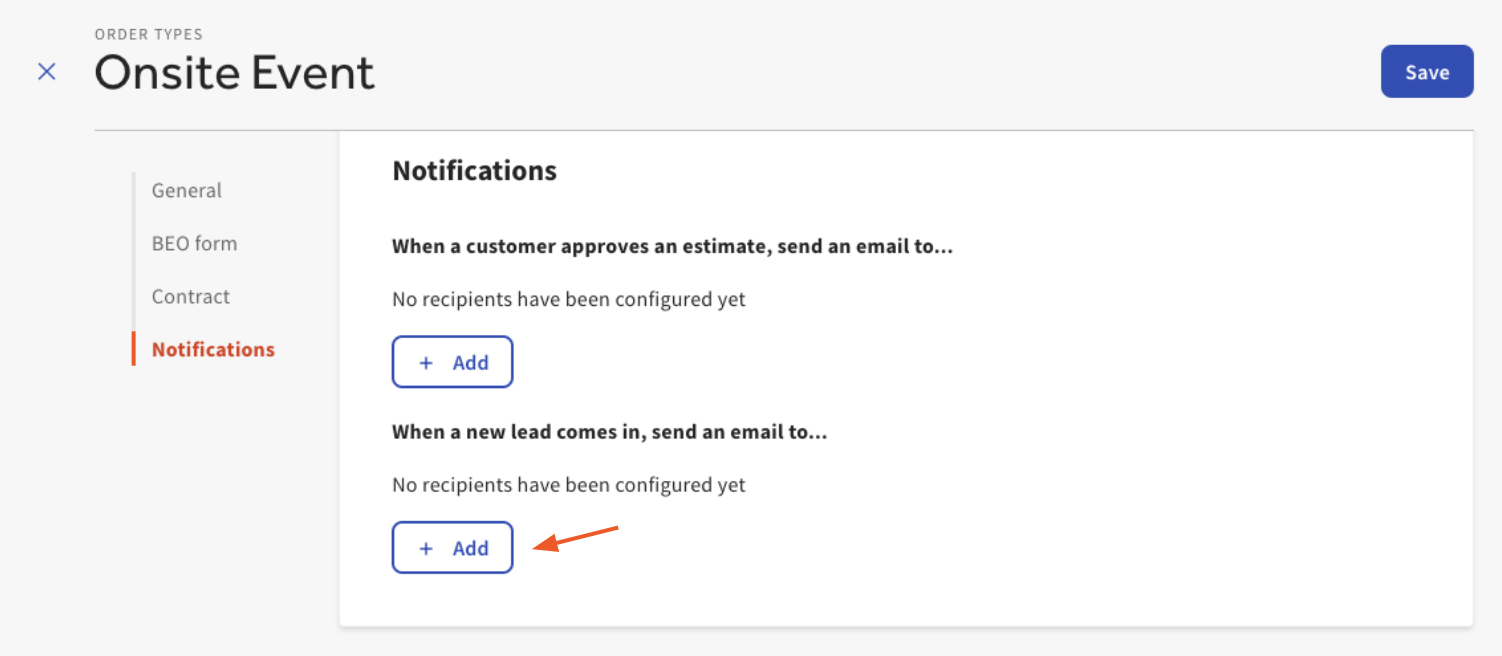Viewport: 1502px width, 656px height.
Task: Click the ORDER TYPES breadcrumb label
Action: [x=148, y=34]
